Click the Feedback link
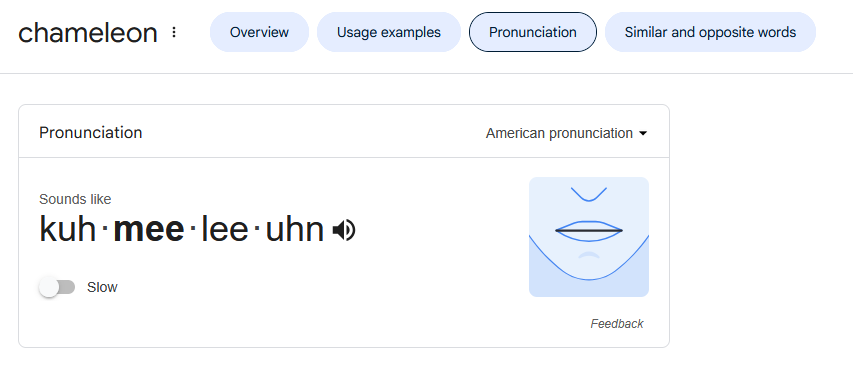853x366 pixels. point(617,324)
